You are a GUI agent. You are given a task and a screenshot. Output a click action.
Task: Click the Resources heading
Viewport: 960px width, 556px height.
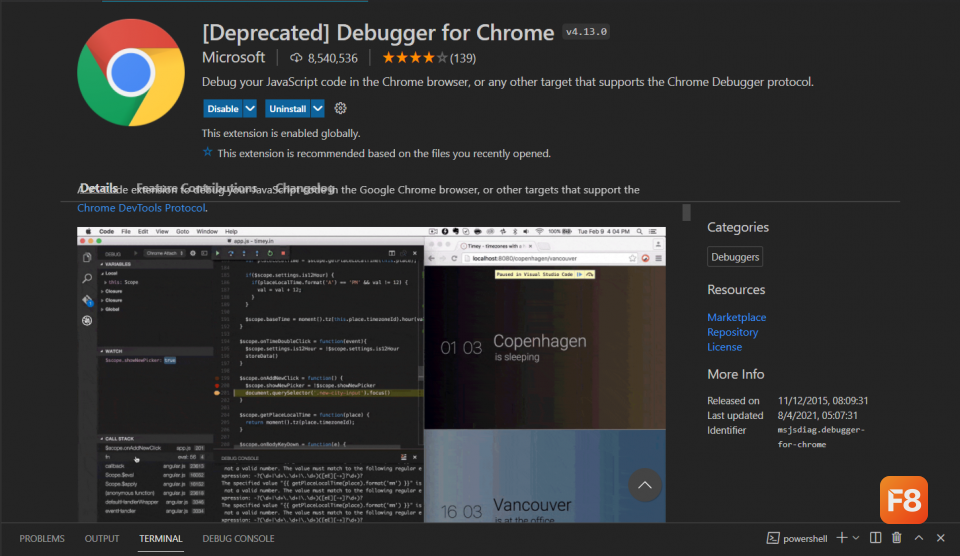(x=736, y=290)
